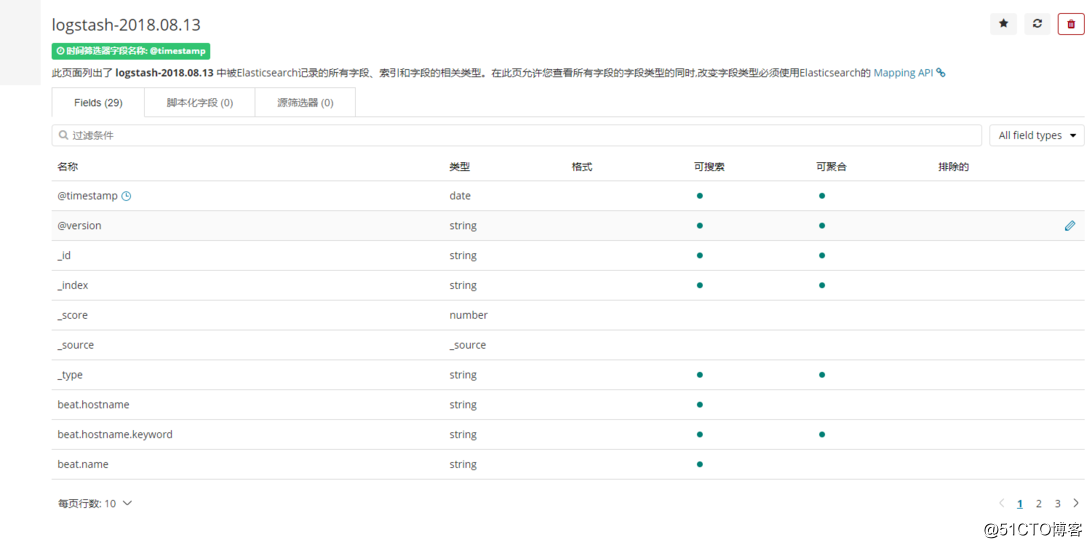Click the number type of _score
This screenshot has height=548, width=1092.
point(469,315)
